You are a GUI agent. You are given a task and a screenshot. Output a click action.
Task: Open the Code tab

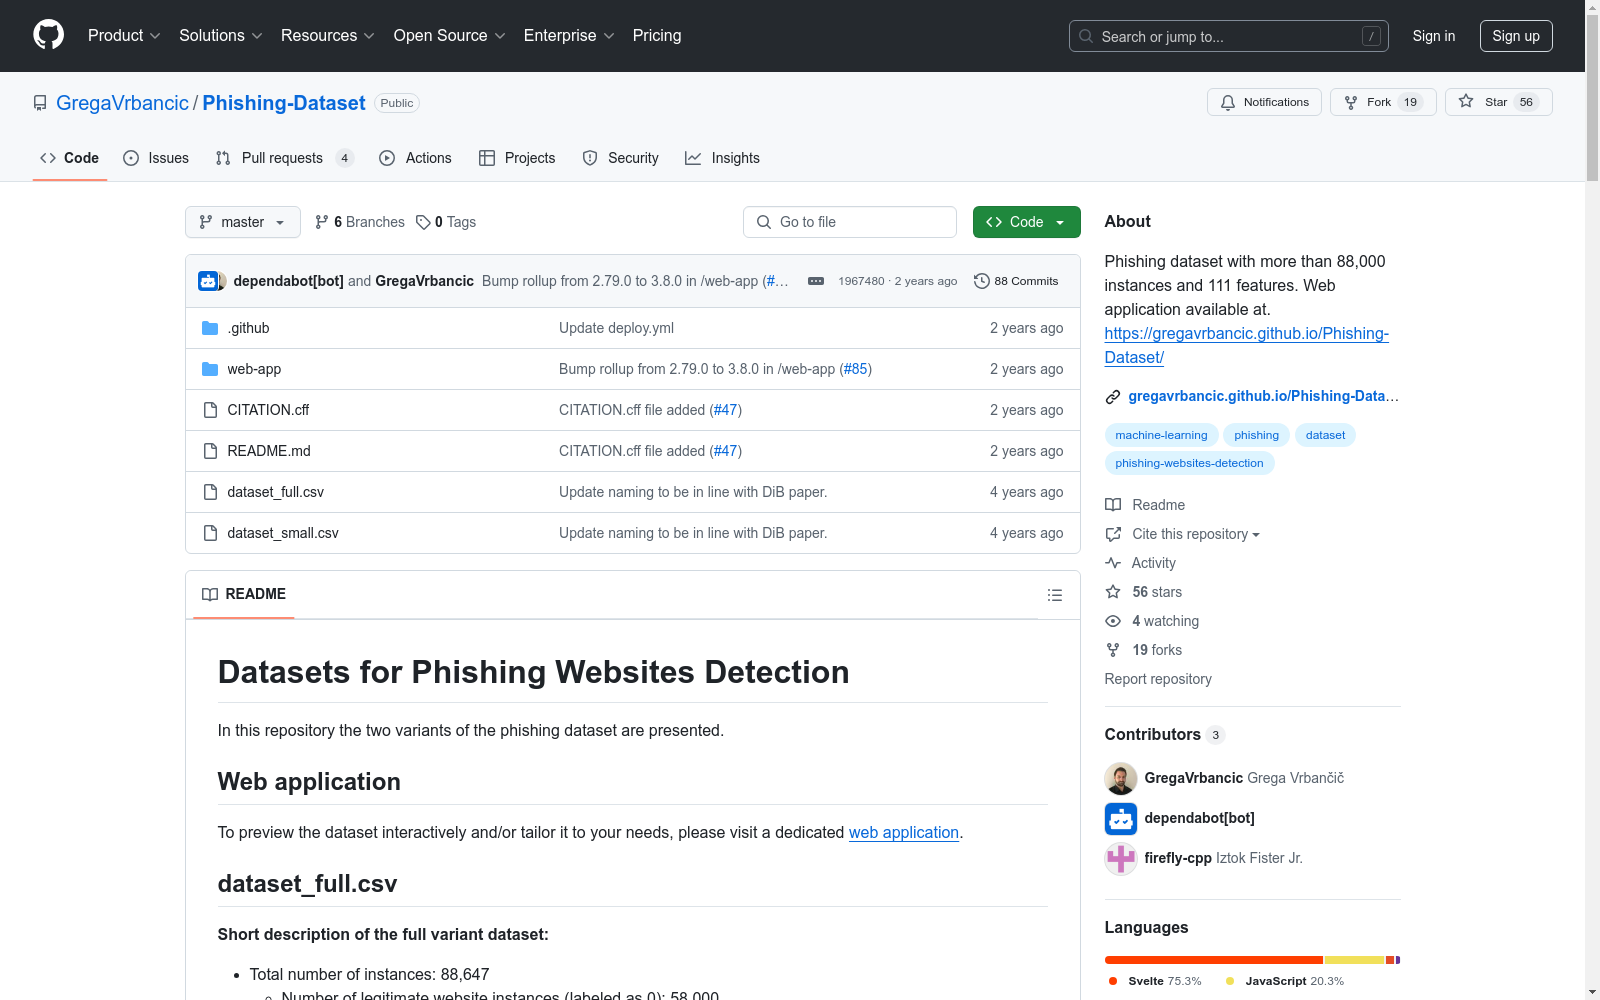[x=69, y=158]
